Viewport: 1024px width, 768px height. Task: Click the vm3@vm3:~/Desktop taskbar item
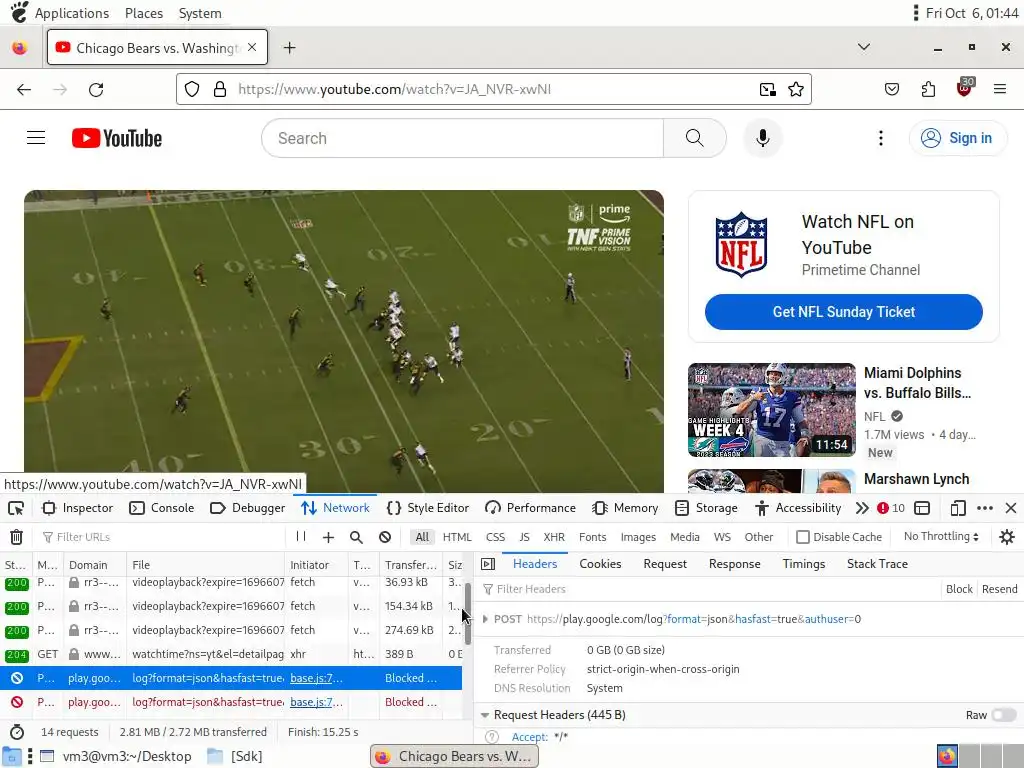(x=116, y=756)
